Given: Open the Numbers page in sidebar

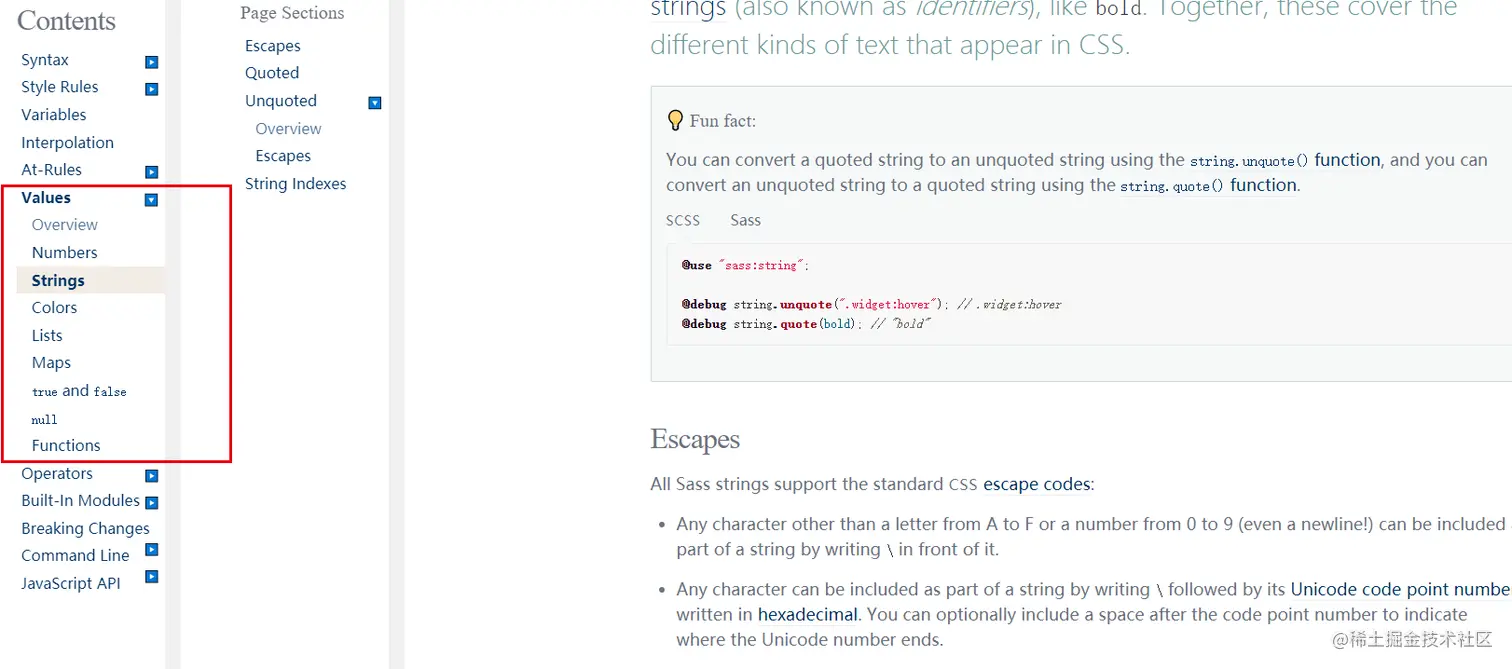Looking at the screenshot, I should coord(64,253).
